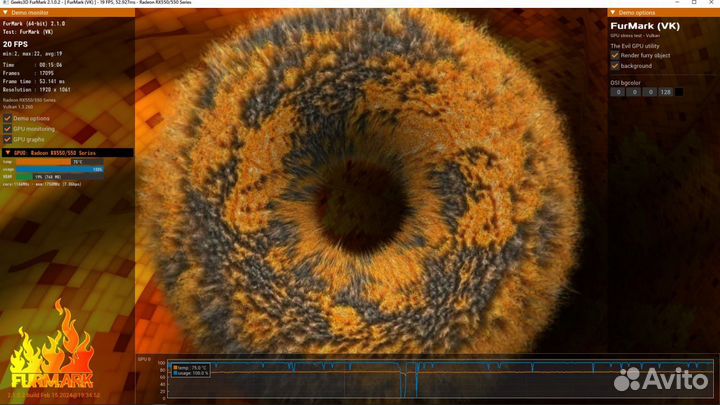Disable the GPU monitoring checkbox
The image size is (720, 405).
(7, 129)
